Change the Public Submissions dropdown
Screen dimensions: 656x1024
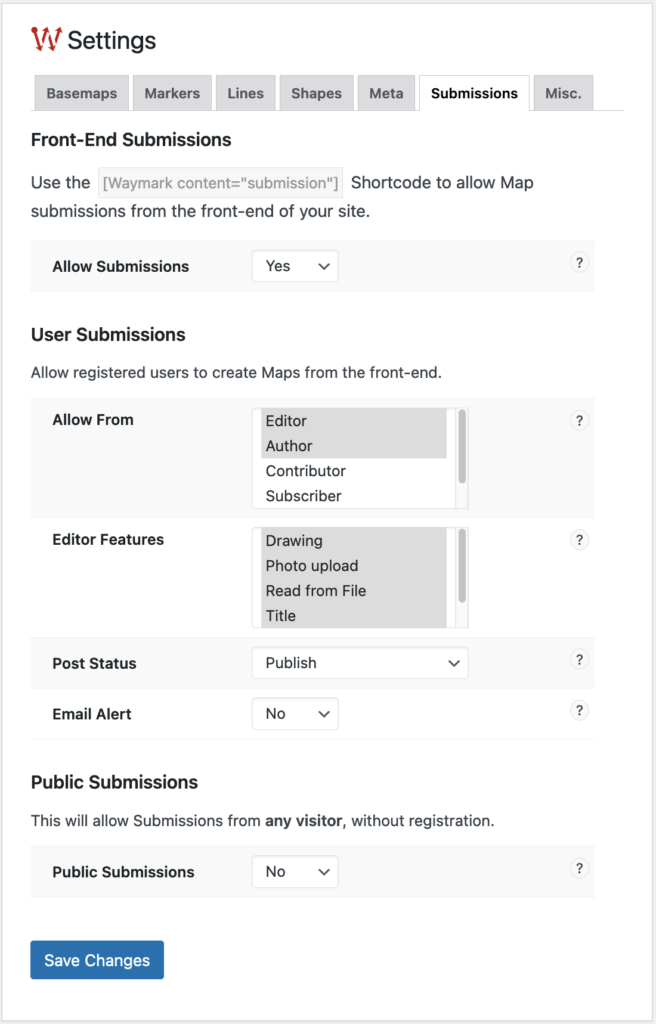click(295, 872)
